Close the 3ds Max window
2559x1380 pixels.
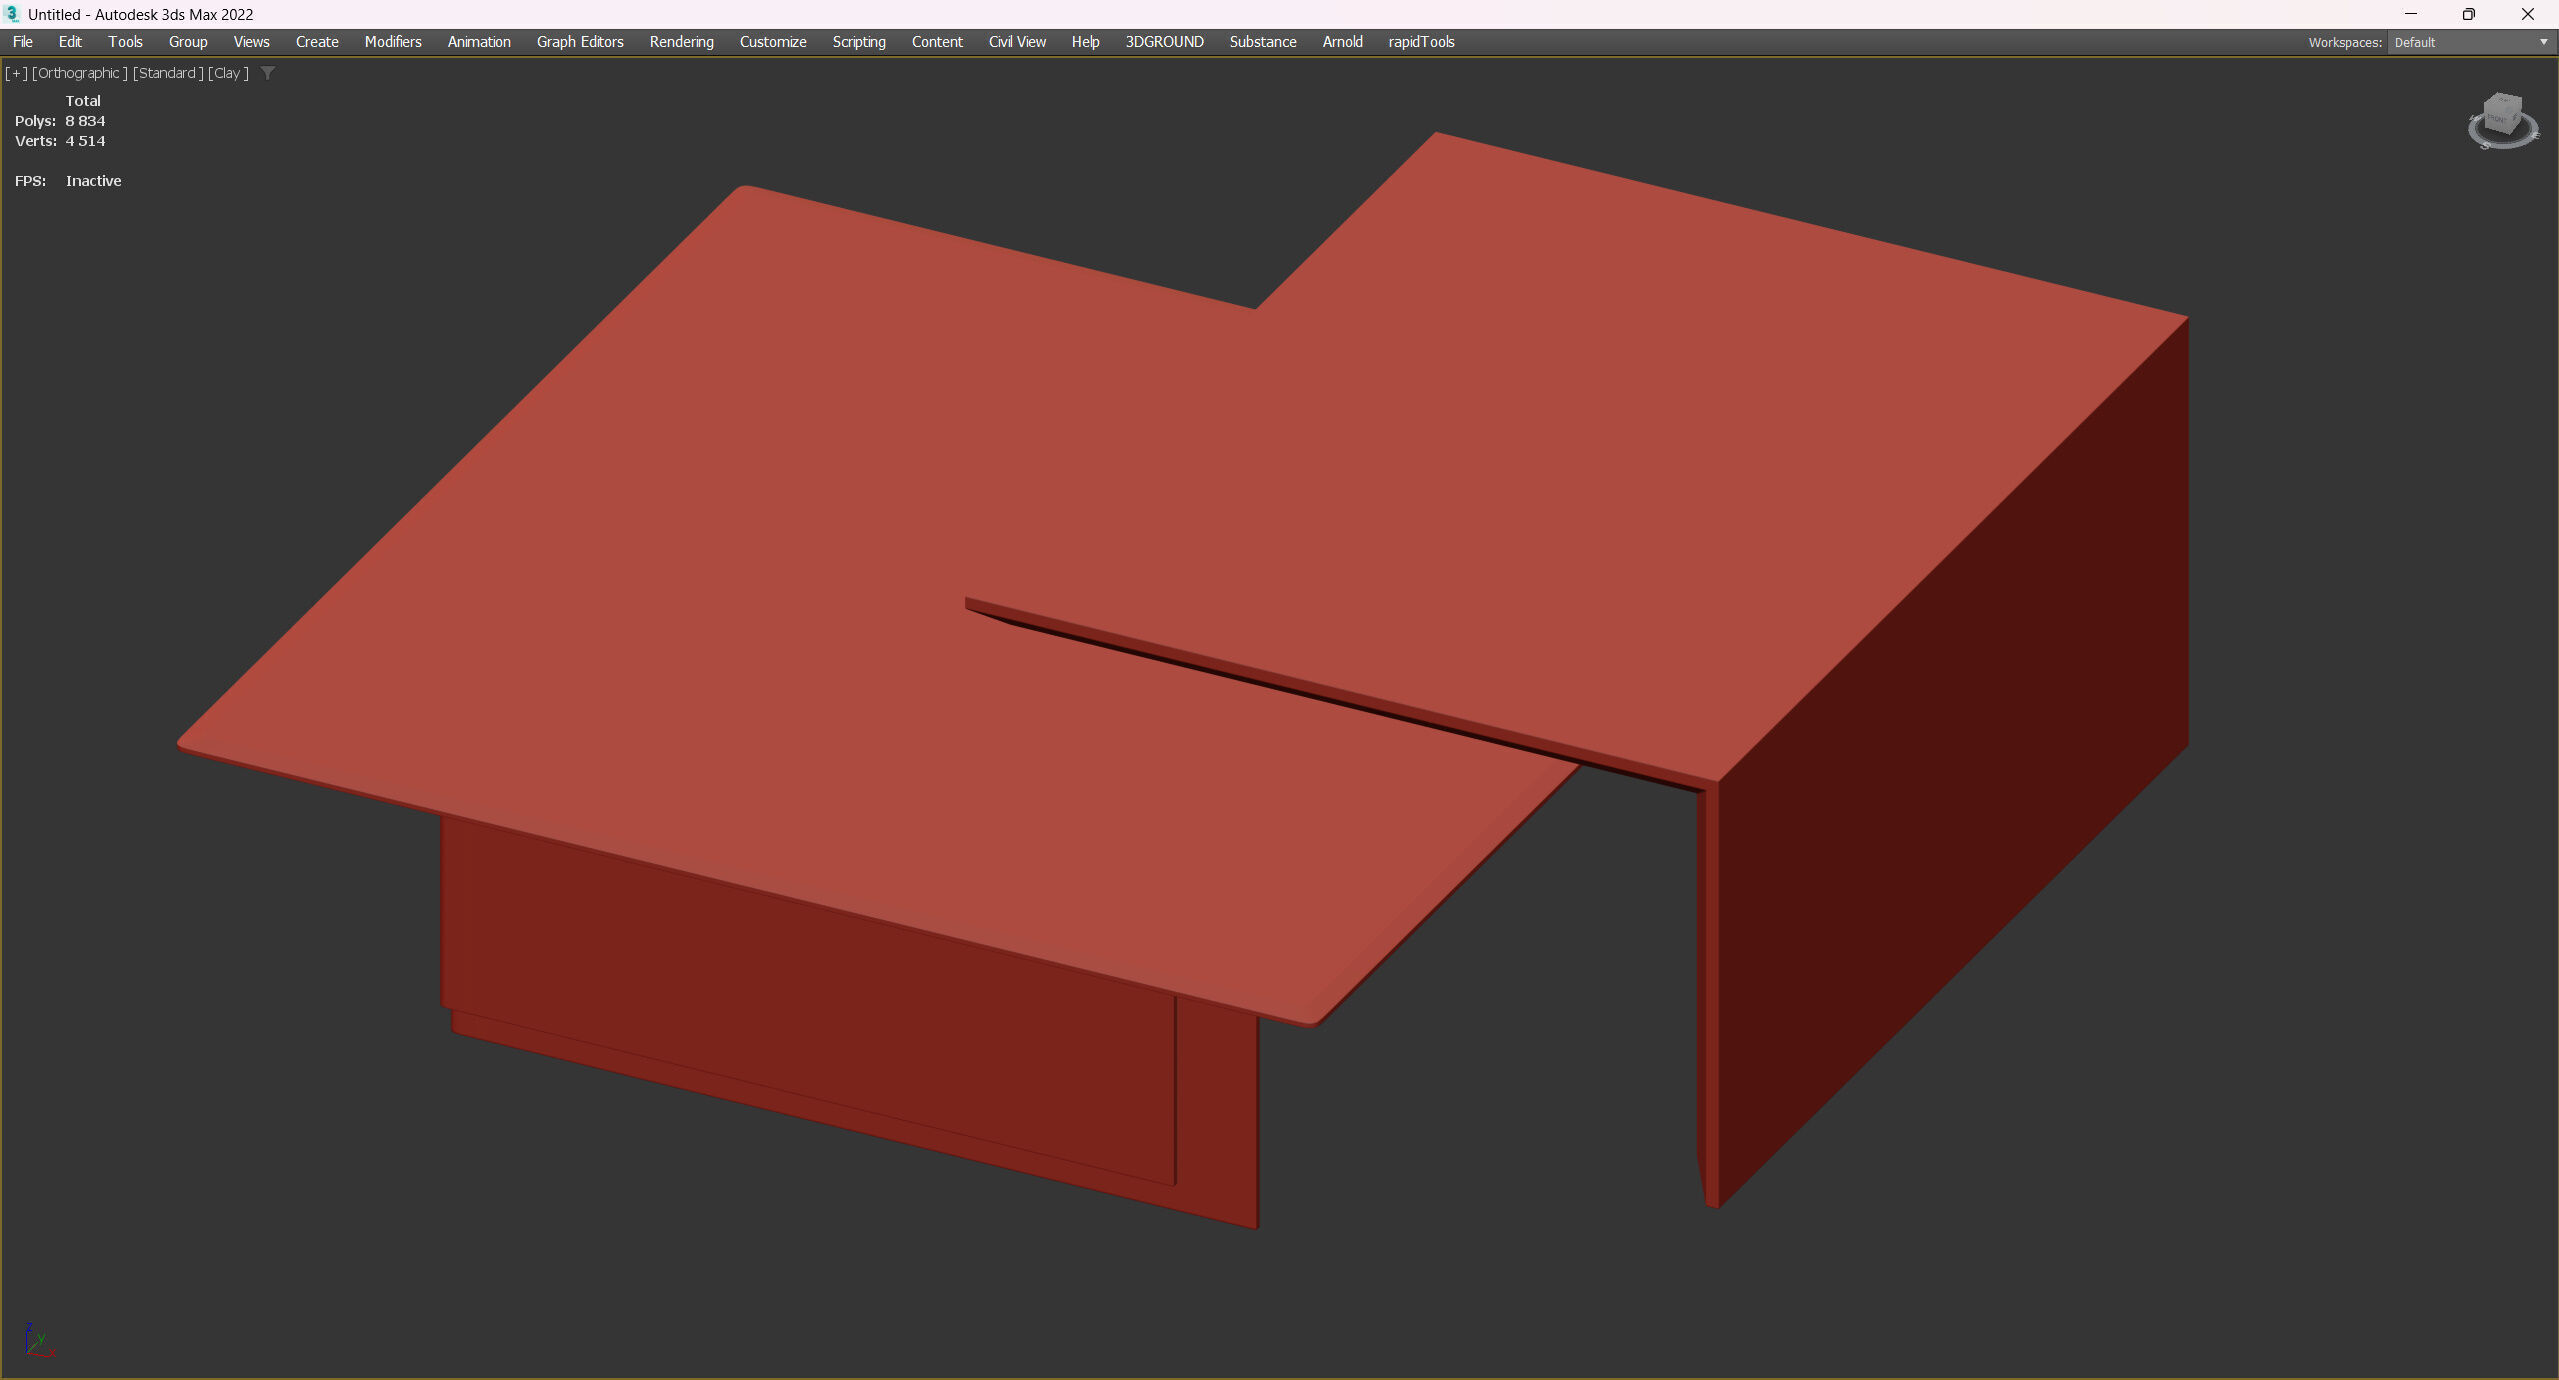coord(2528,14)
